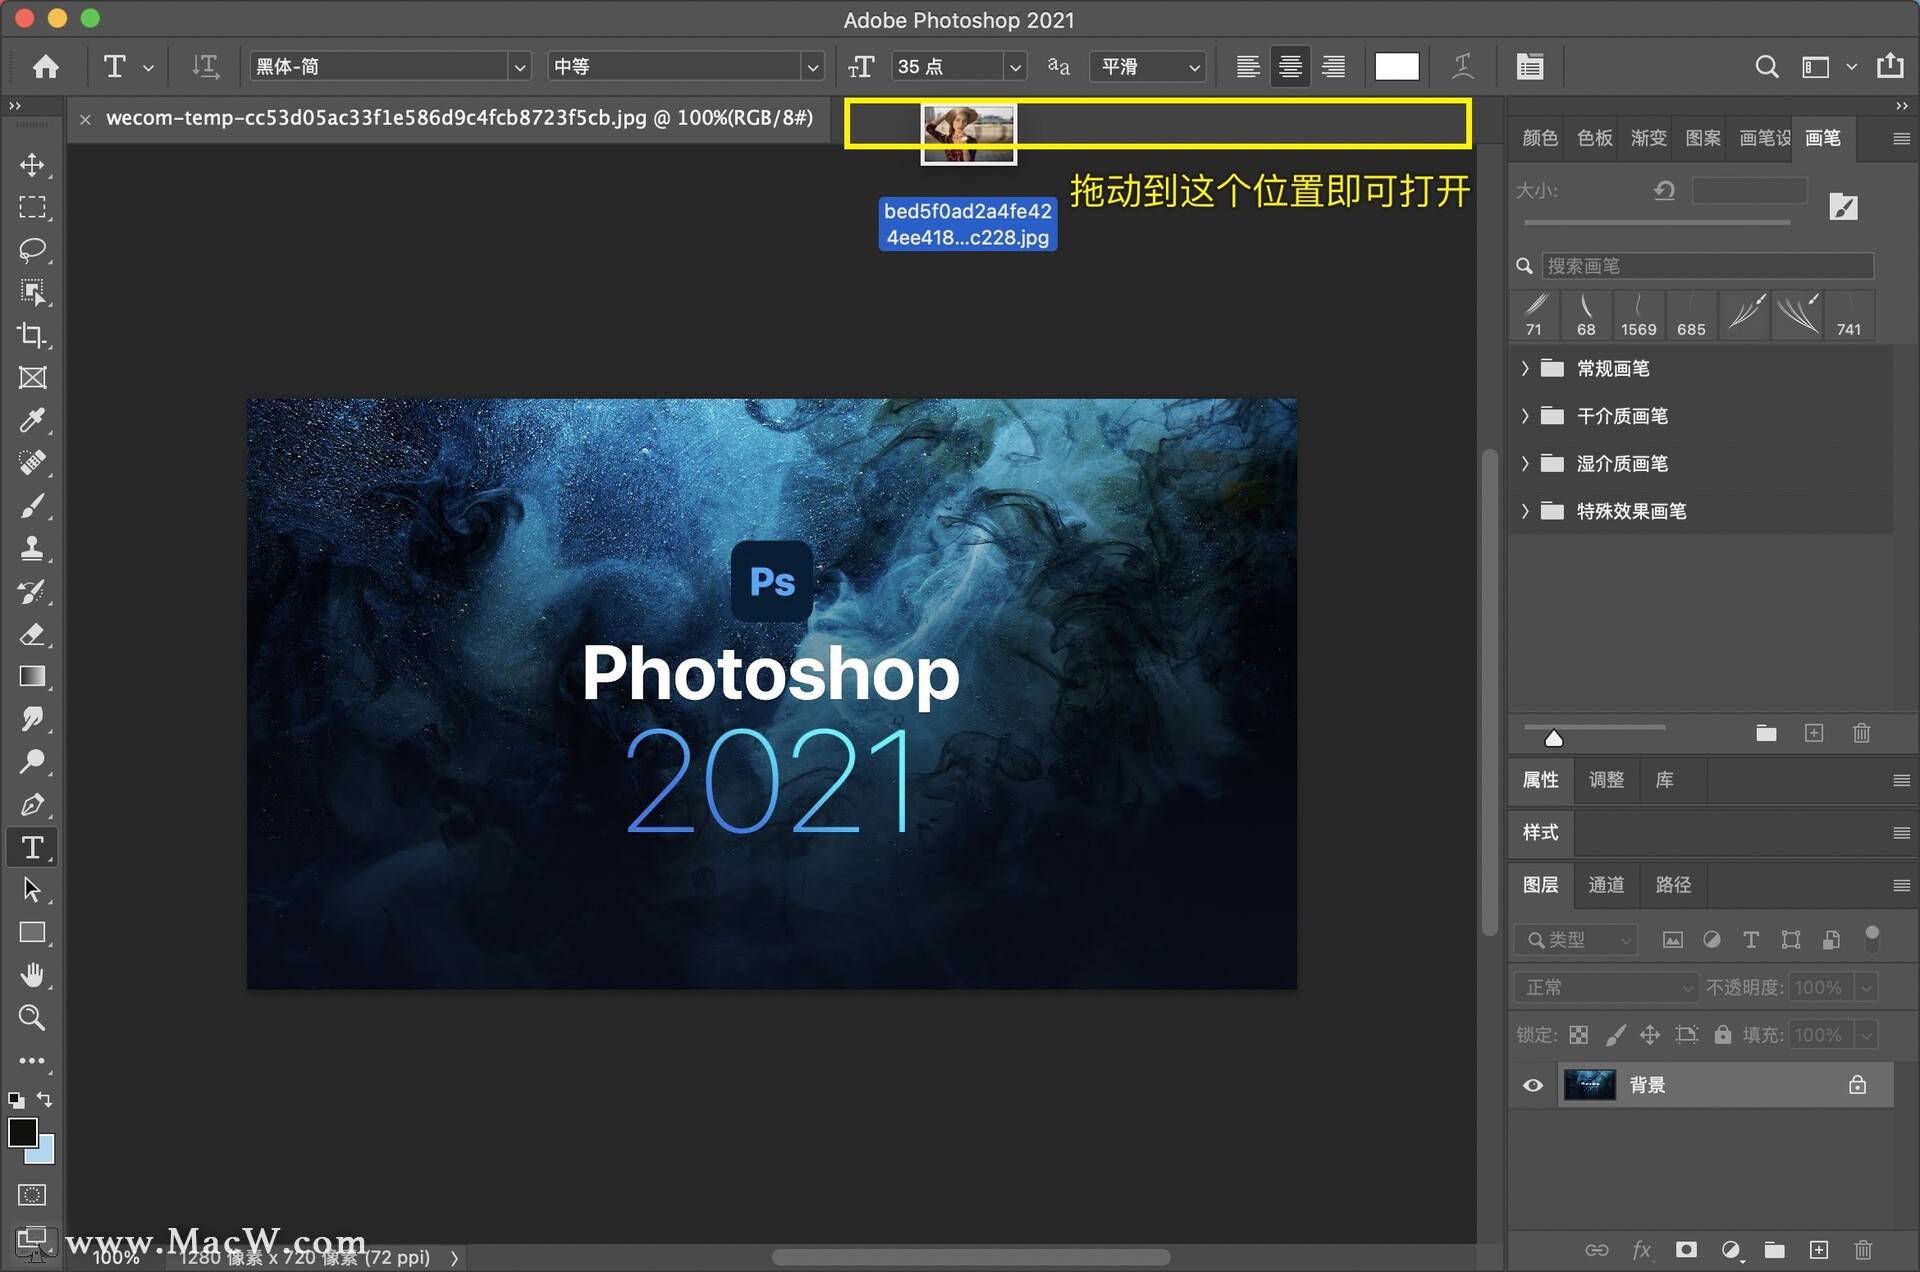The width and height of the screenshot is (1920, 1272).
Task: Click the Create warped text icon
Action: click(x=1462, y=66)
